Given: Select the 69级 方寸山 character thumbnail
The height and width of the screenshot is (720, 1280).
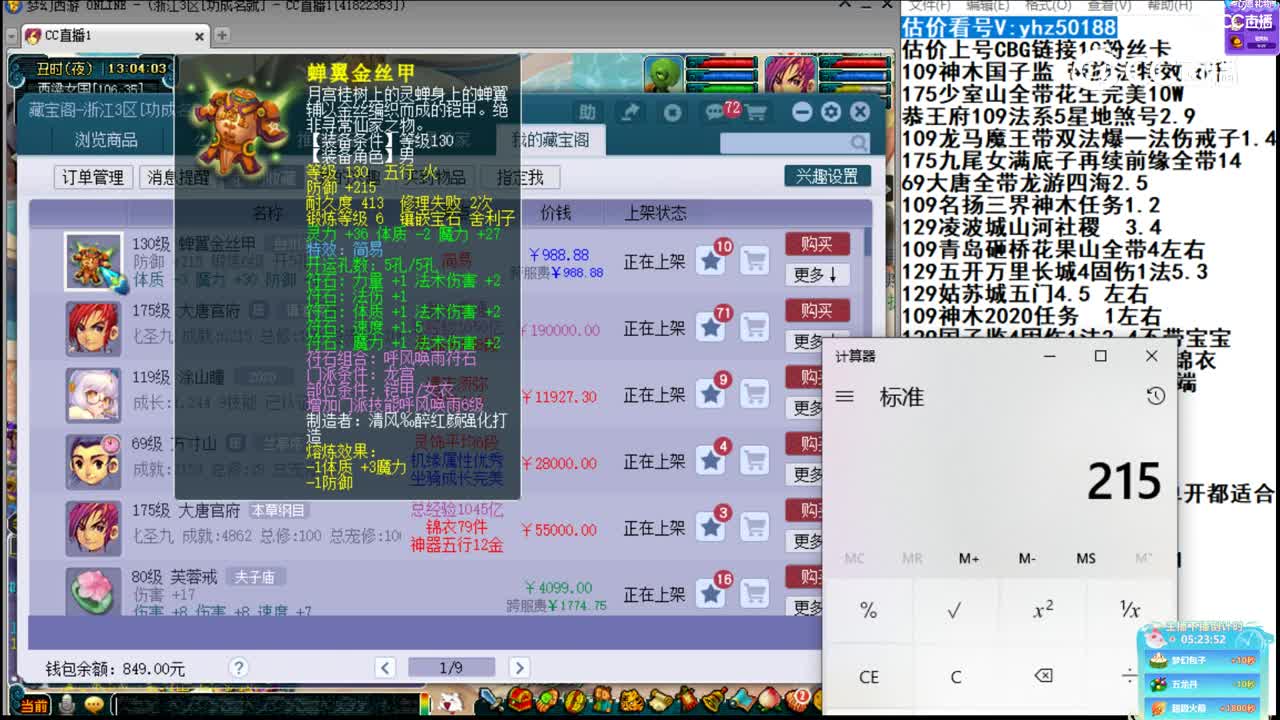Looking at the screenshot, I should pyautogui.click(x=94, y=462).
